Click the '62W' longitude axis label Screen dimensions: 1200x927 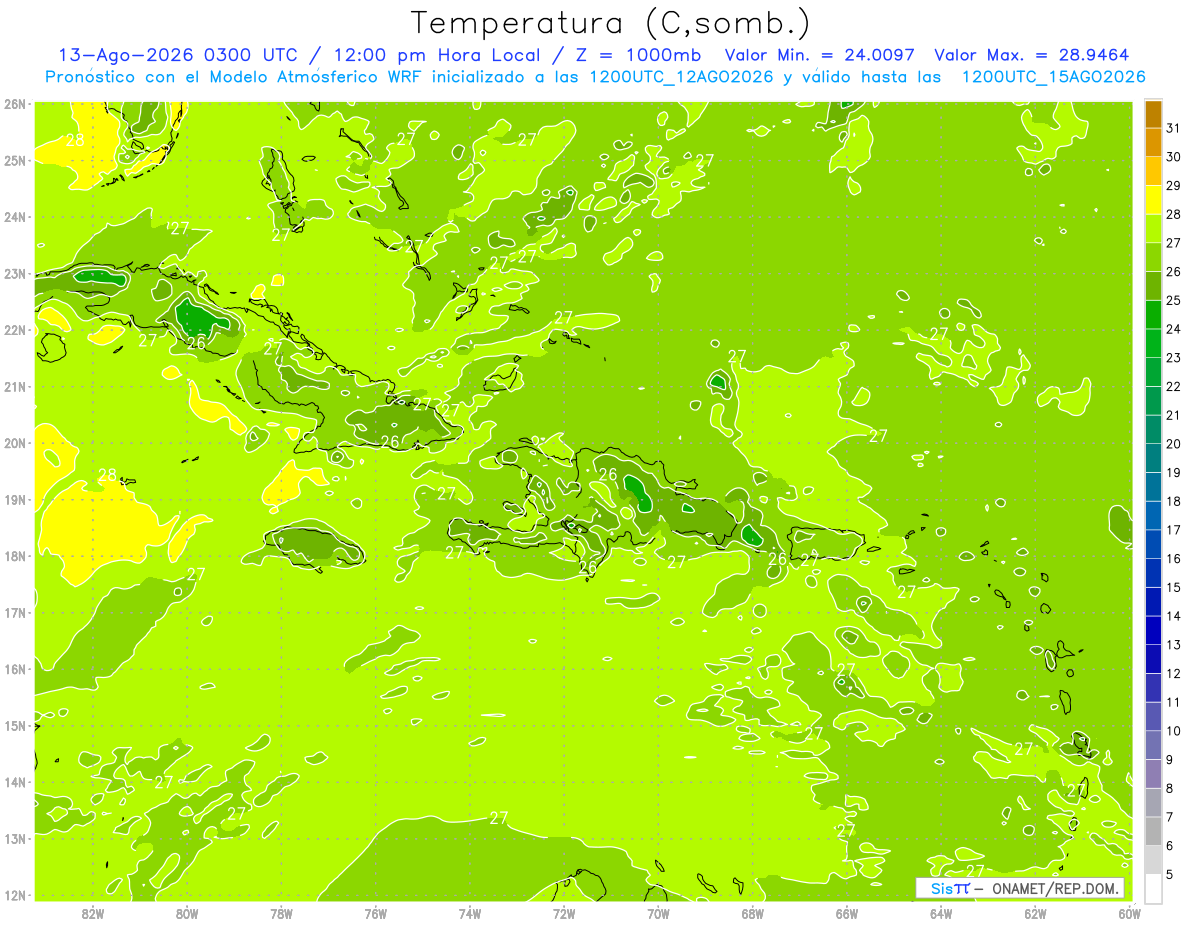tap(1035, 914)
